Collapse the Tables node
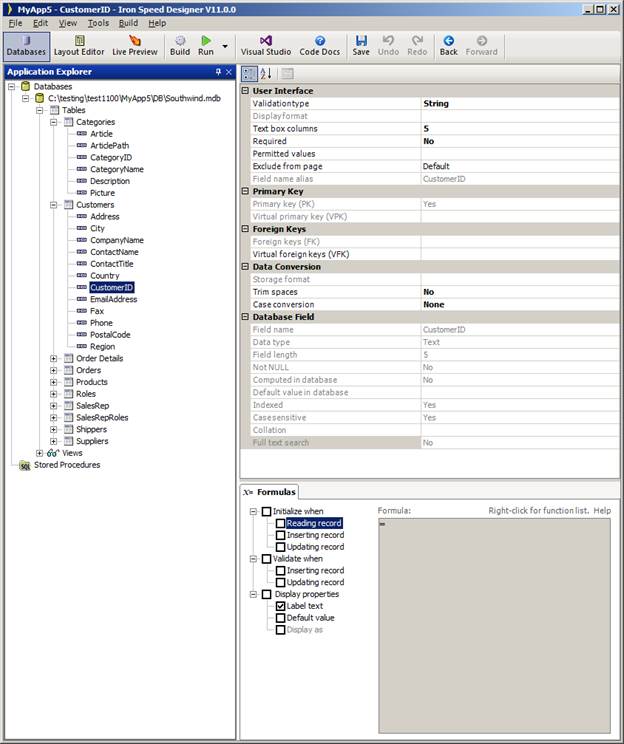The image size is (624, 744). (40, 110)
